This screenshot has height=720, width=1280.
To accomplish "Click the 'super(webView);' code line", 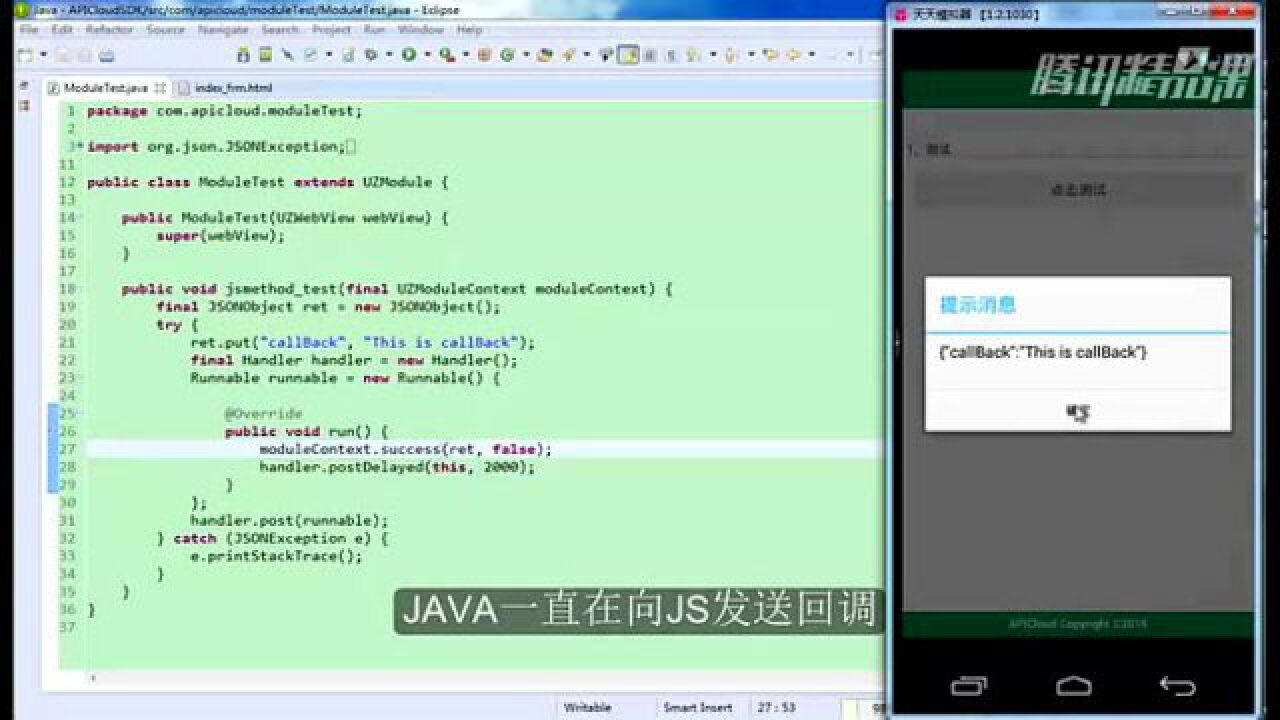I will [x=220, y=236].
